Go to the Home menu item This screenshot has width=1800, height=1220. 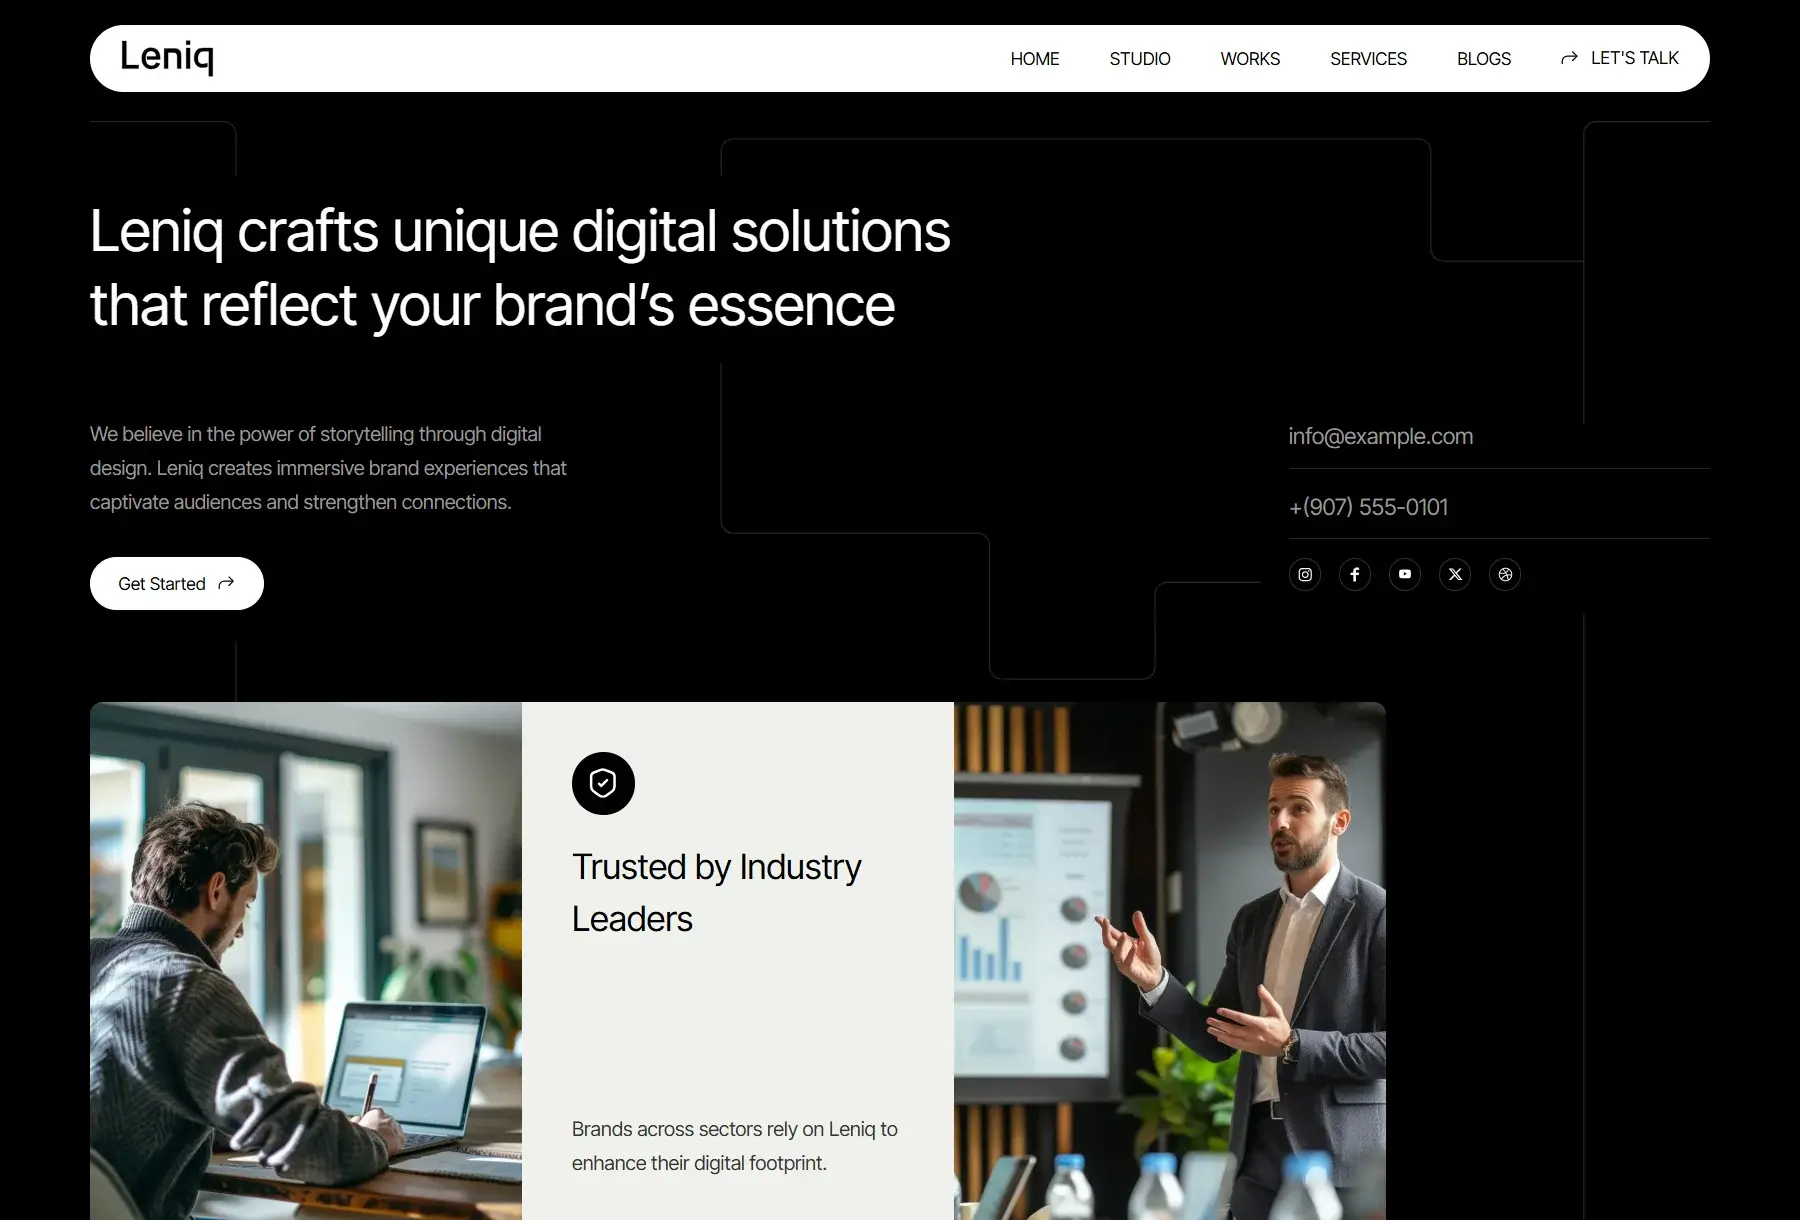click(x=1035, y=59)
